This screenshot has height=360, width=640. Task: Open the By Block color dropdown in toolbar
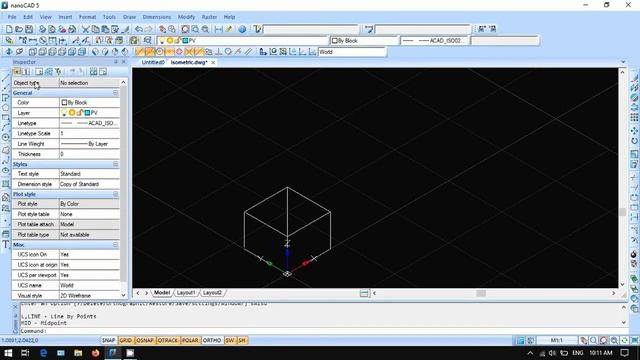[364, 40]
